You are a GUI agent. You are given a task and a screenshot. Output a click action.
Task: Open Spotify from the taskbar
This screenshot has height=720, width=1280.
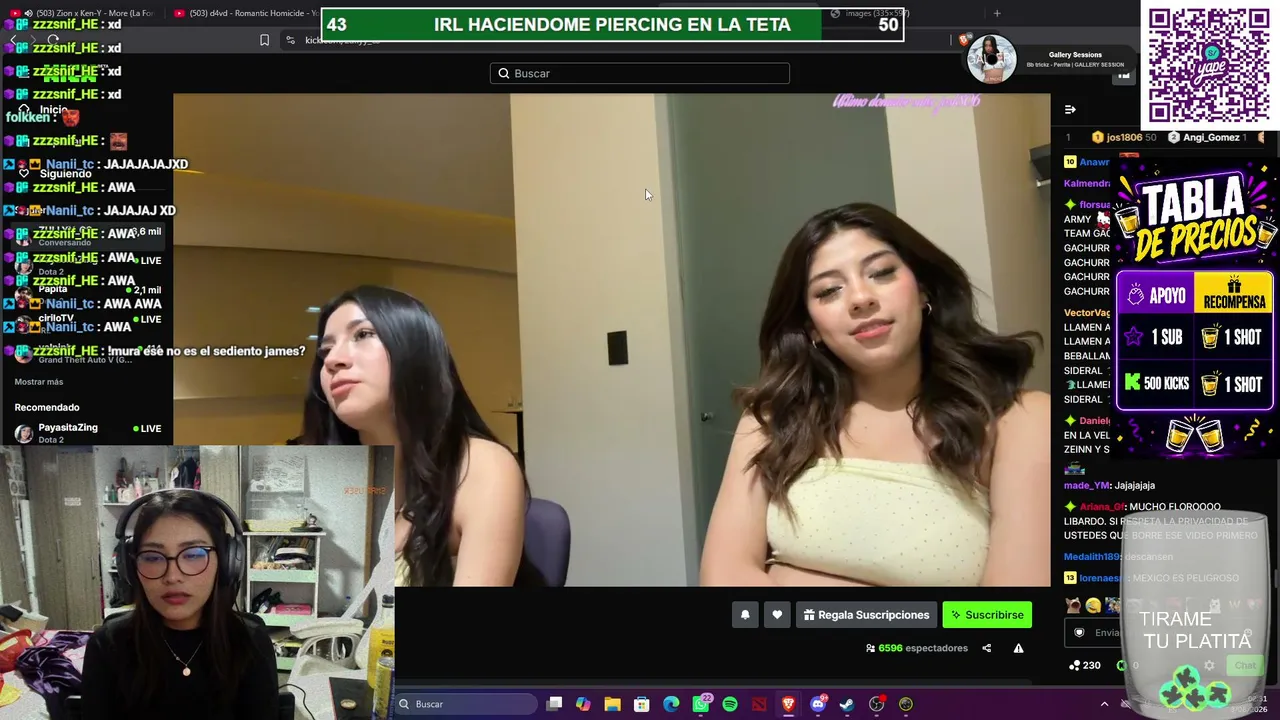coord(730,704)
